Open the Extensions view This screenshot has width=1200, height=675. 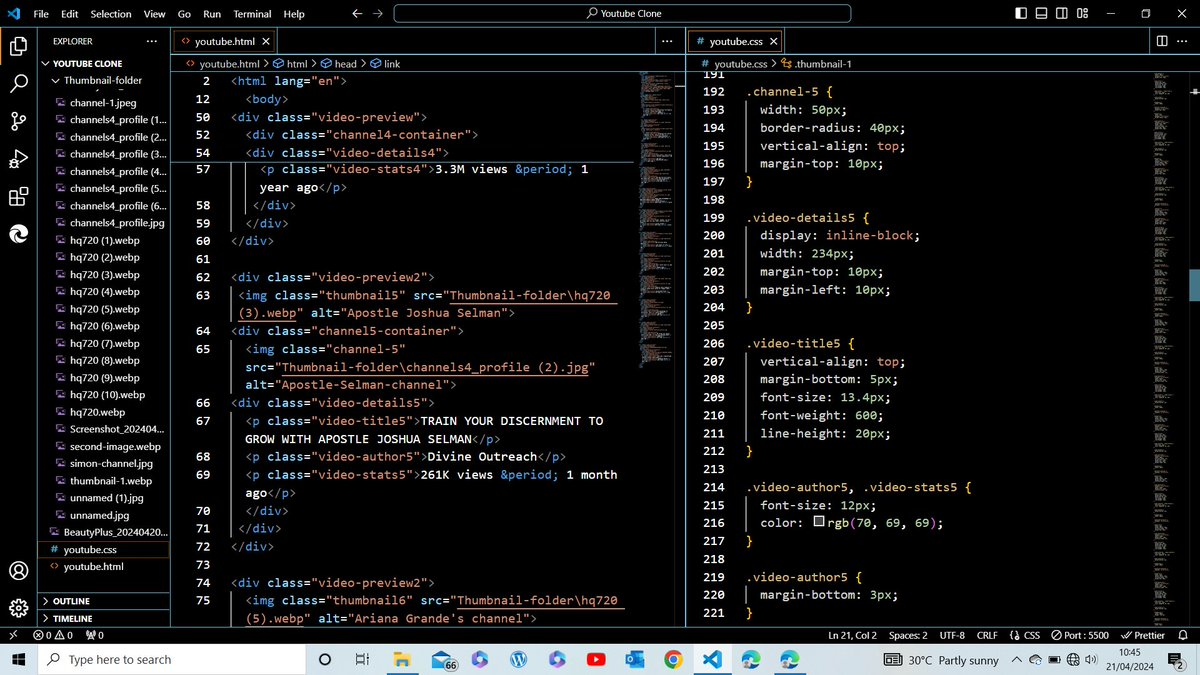(18, 196)
